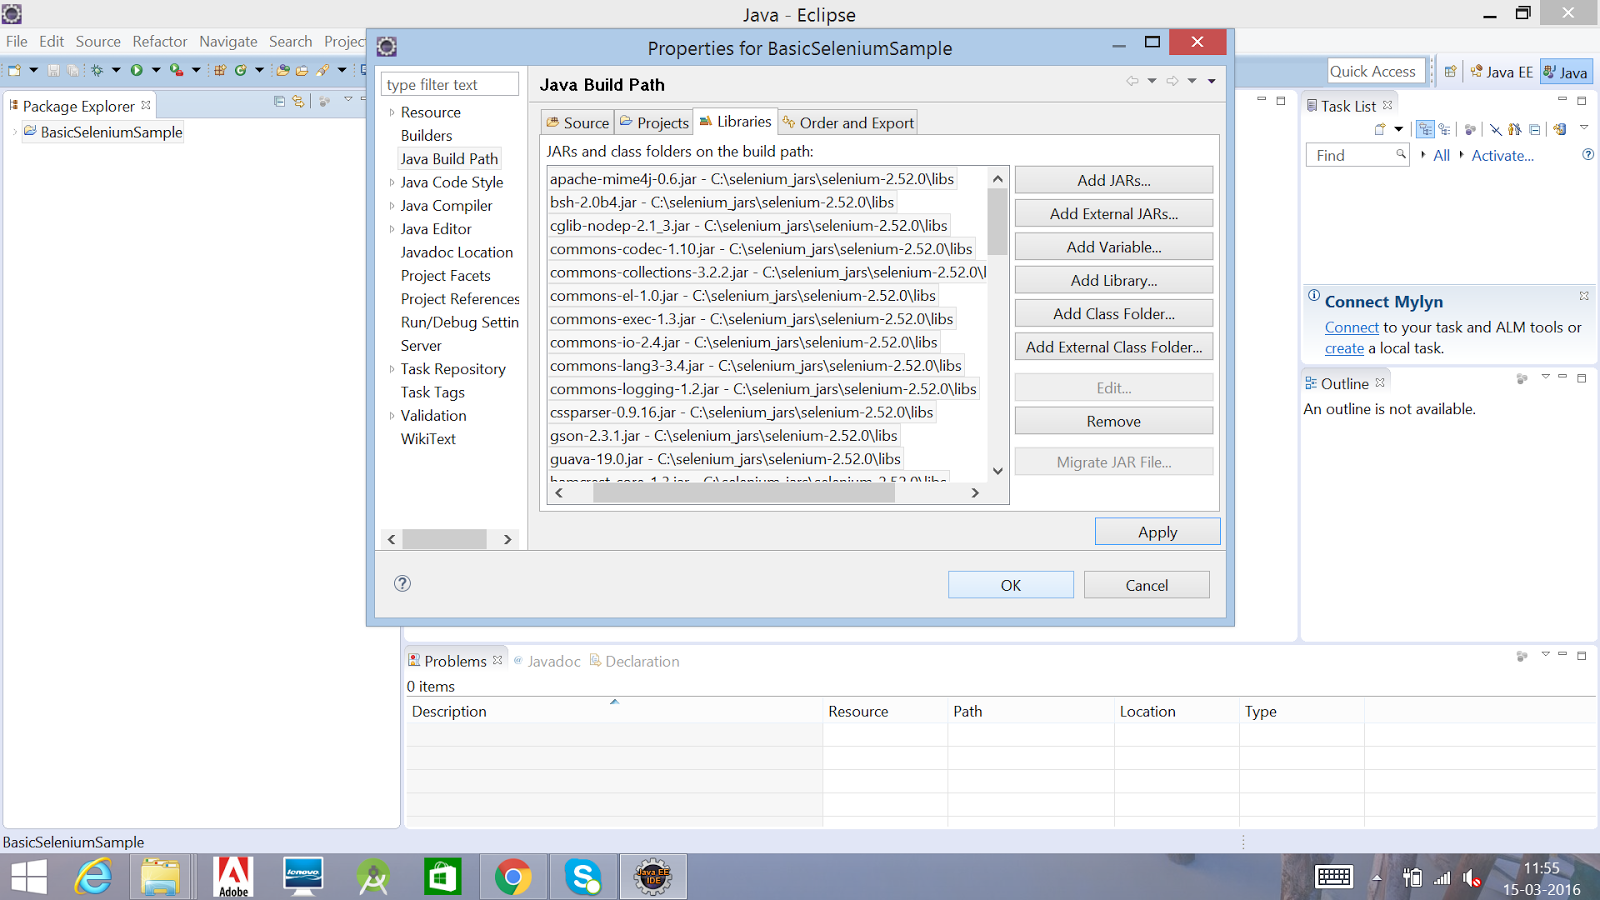
Task: Toggle Scheduled view in Task List
Action: [x=1444, y=129]
